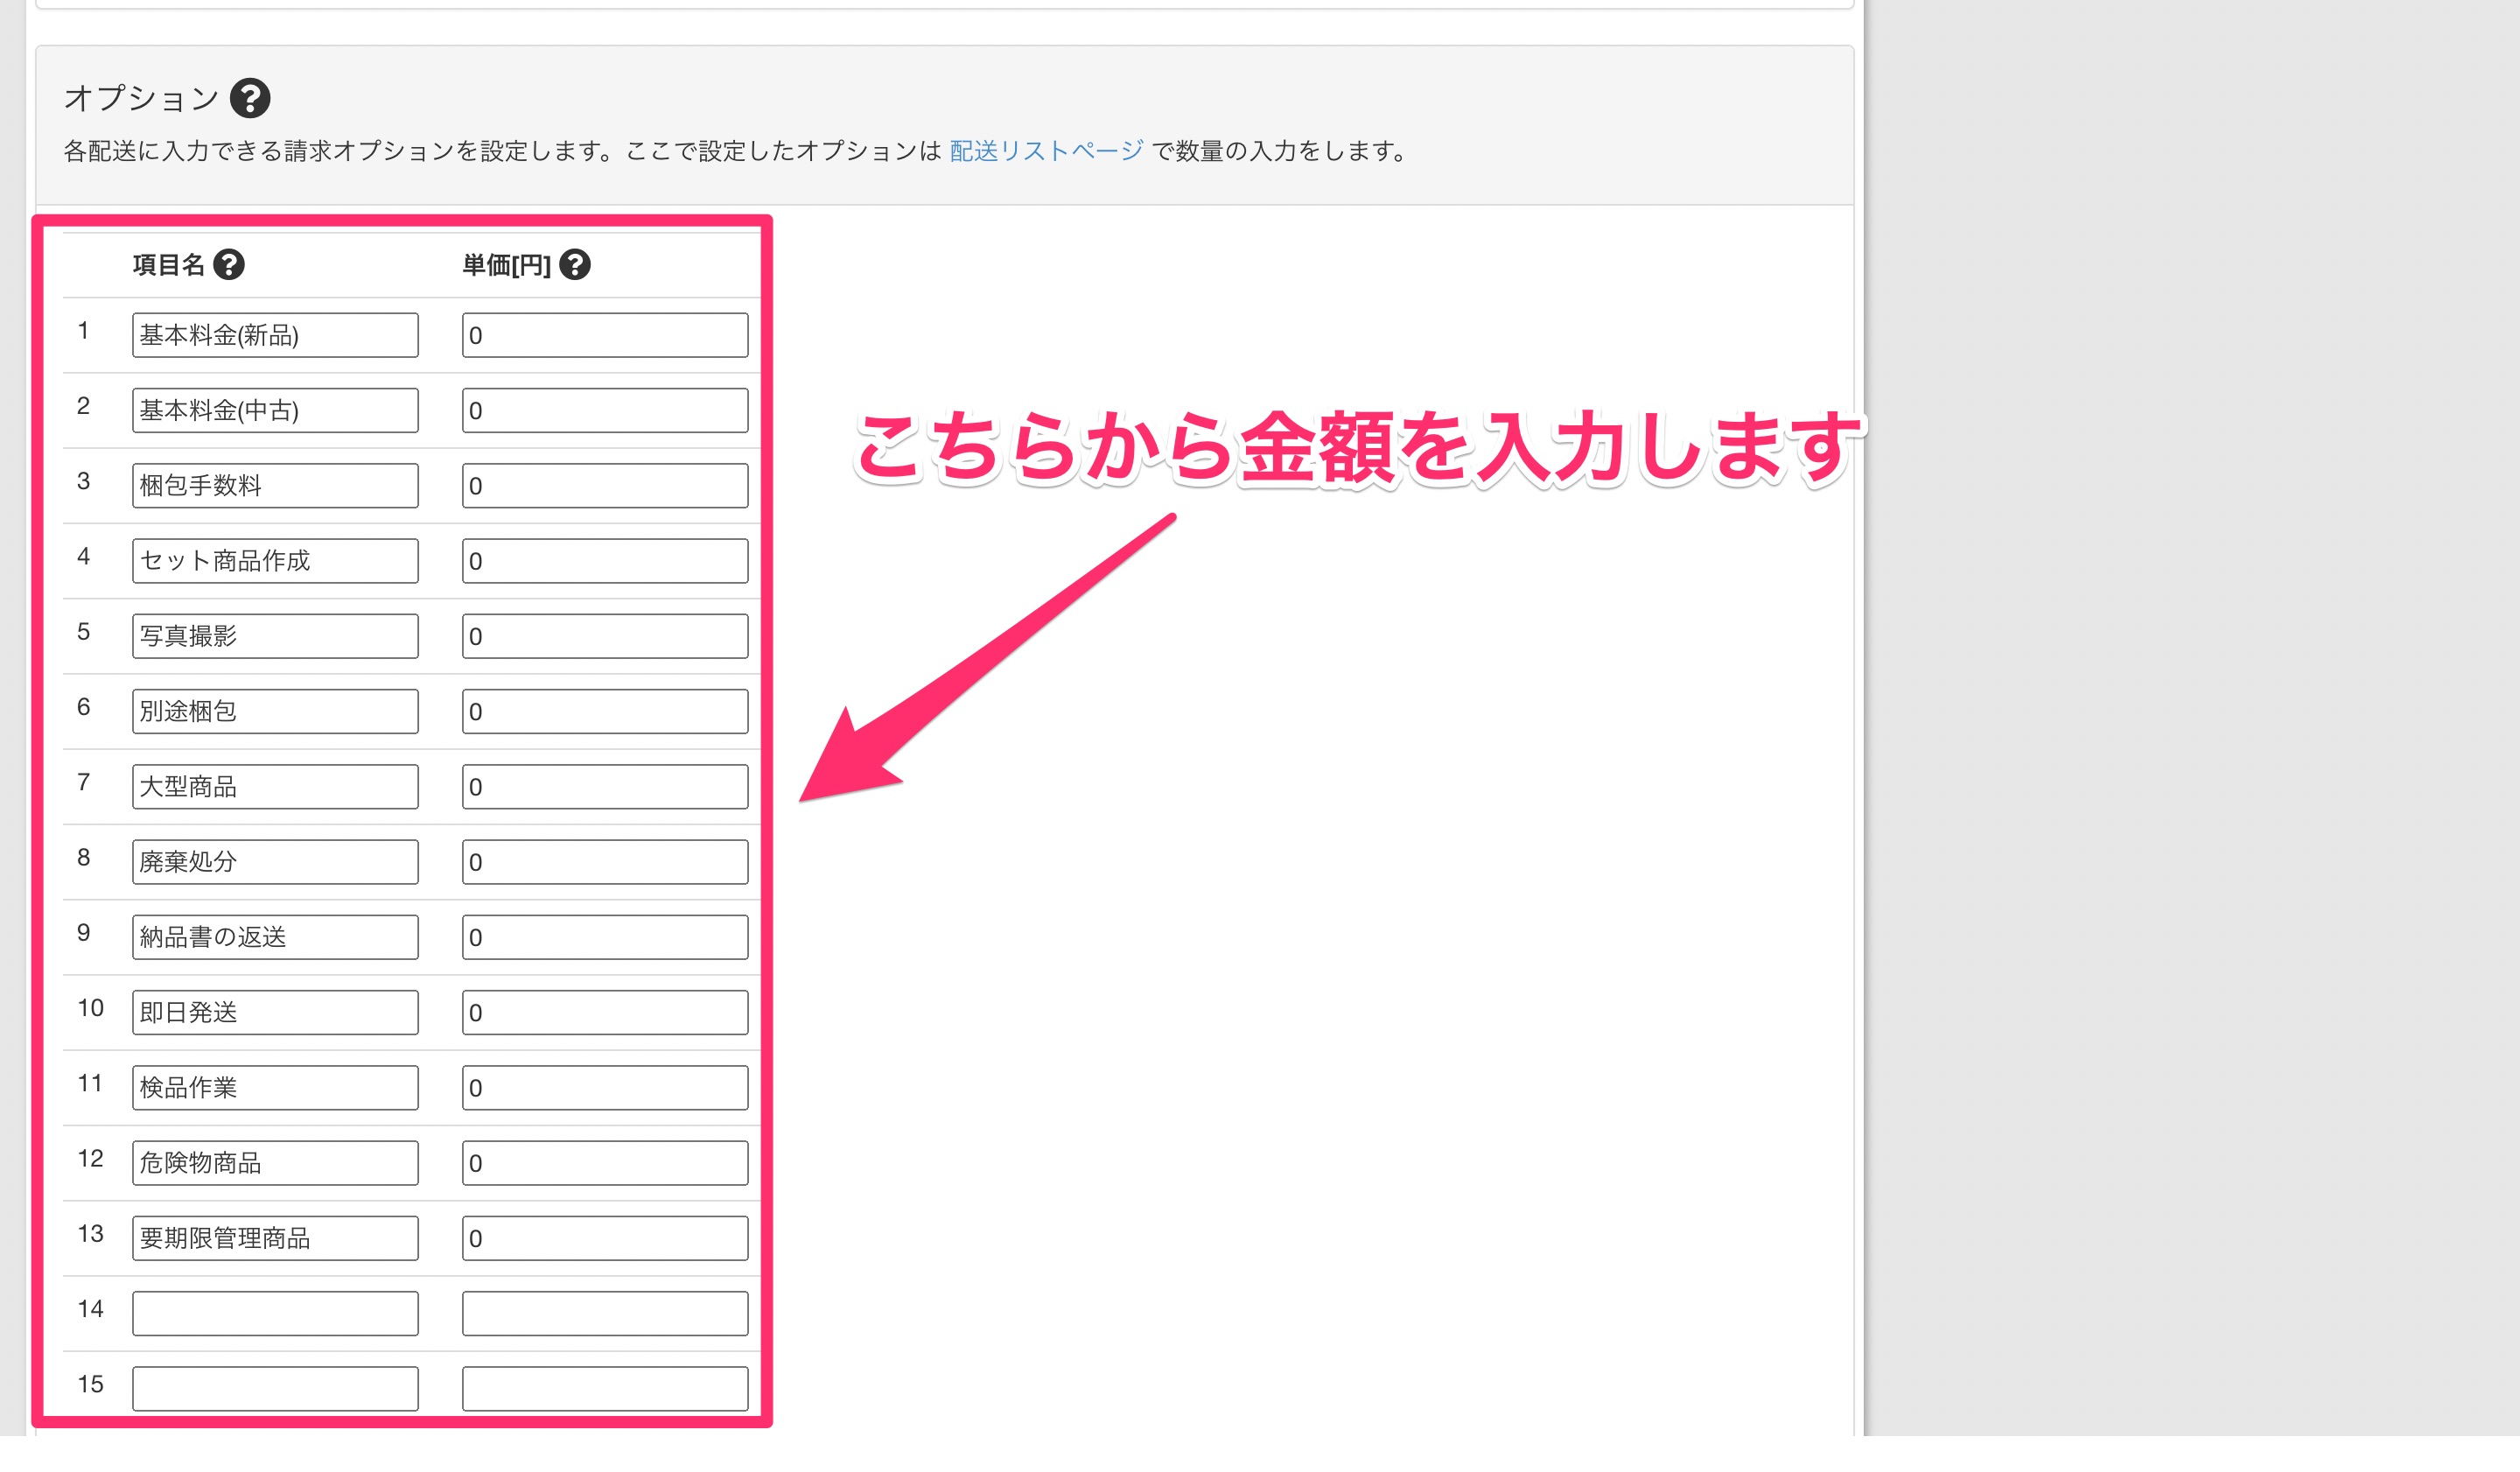The width and height of the screenshot is (2520, 1472).
Task: Select the price field for 即日発送
Action: click(605, 1012)
